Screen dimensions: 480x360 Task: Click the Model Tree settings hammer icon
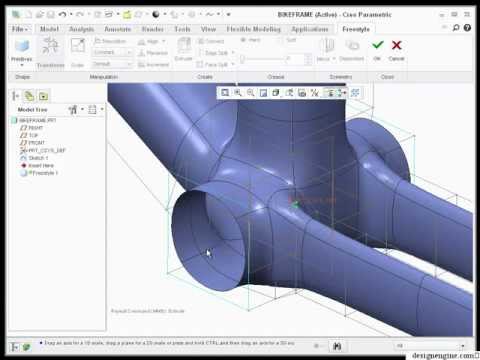click(x=73, y=109)
